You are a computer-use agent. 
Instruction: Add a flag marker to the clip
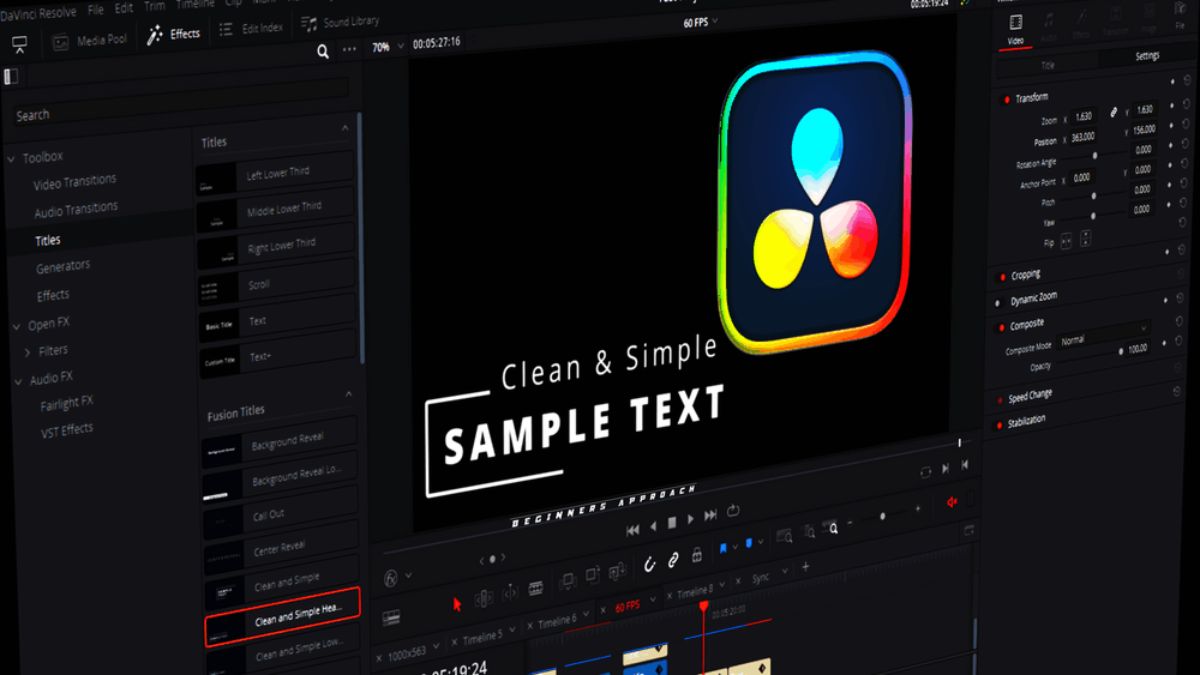coord(724,546)
